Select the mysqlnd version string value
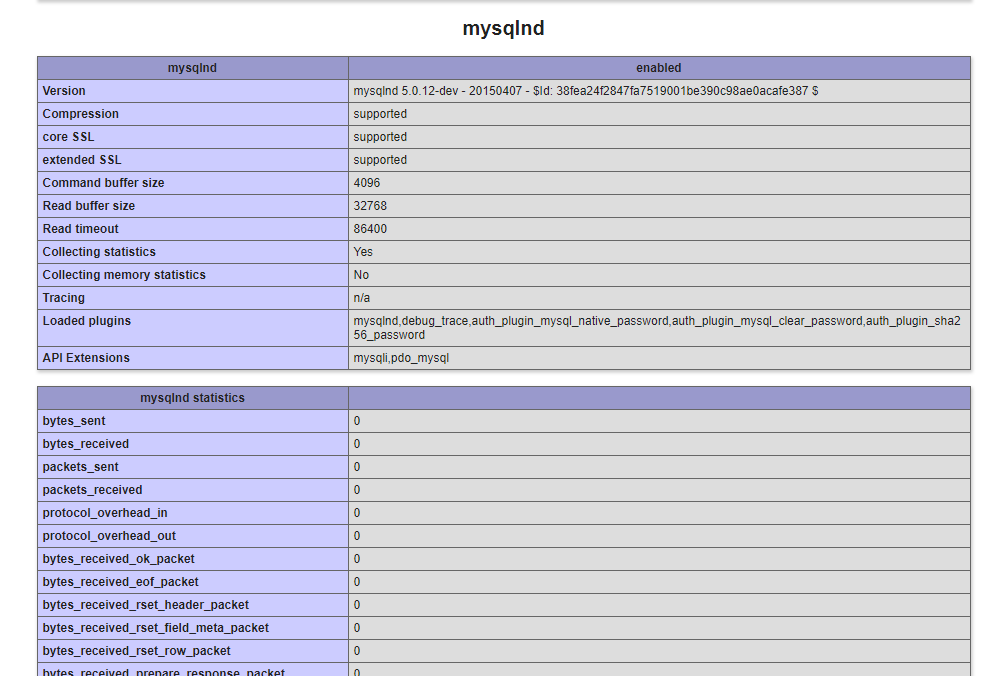This screenshot has width=1000, height=676. point(585,91)
